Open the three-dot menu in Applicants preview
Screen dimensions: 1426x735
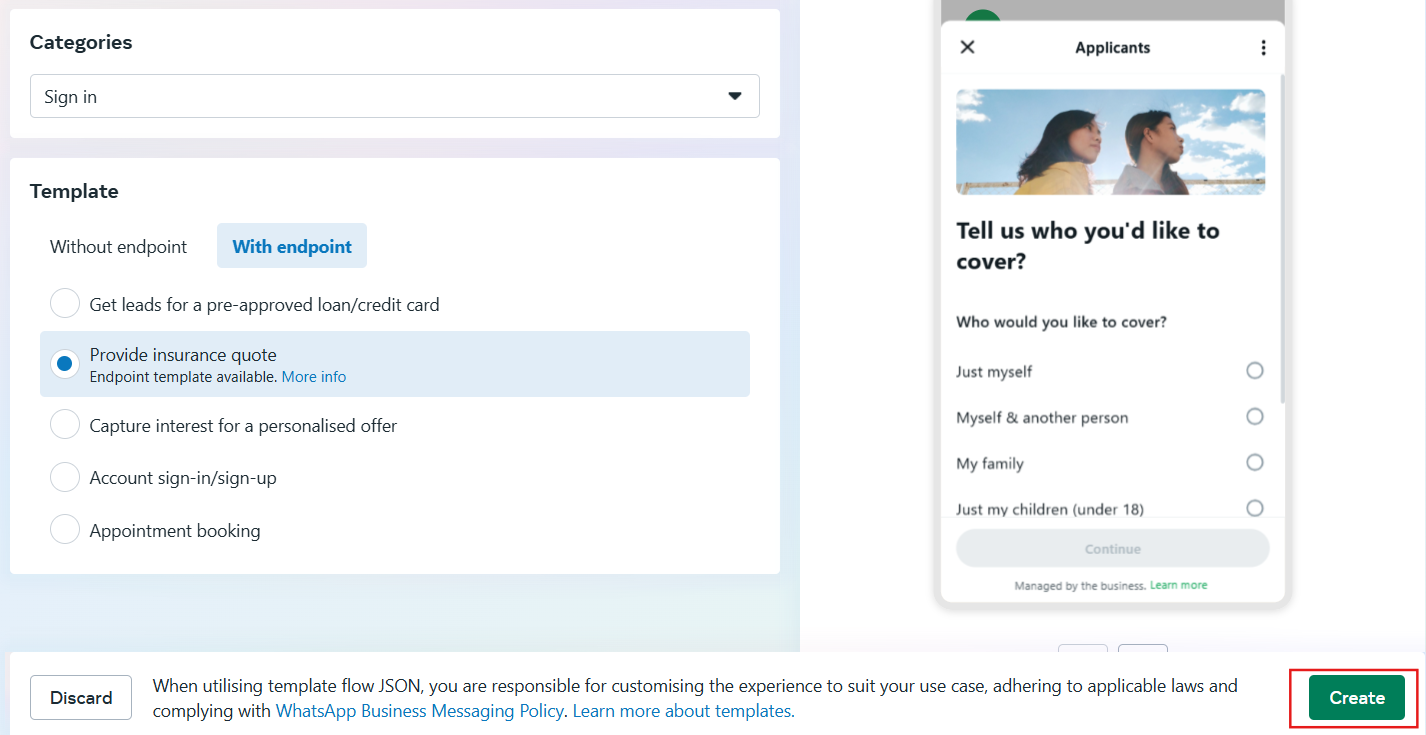pyautogui.click(x=1263, y=47)
